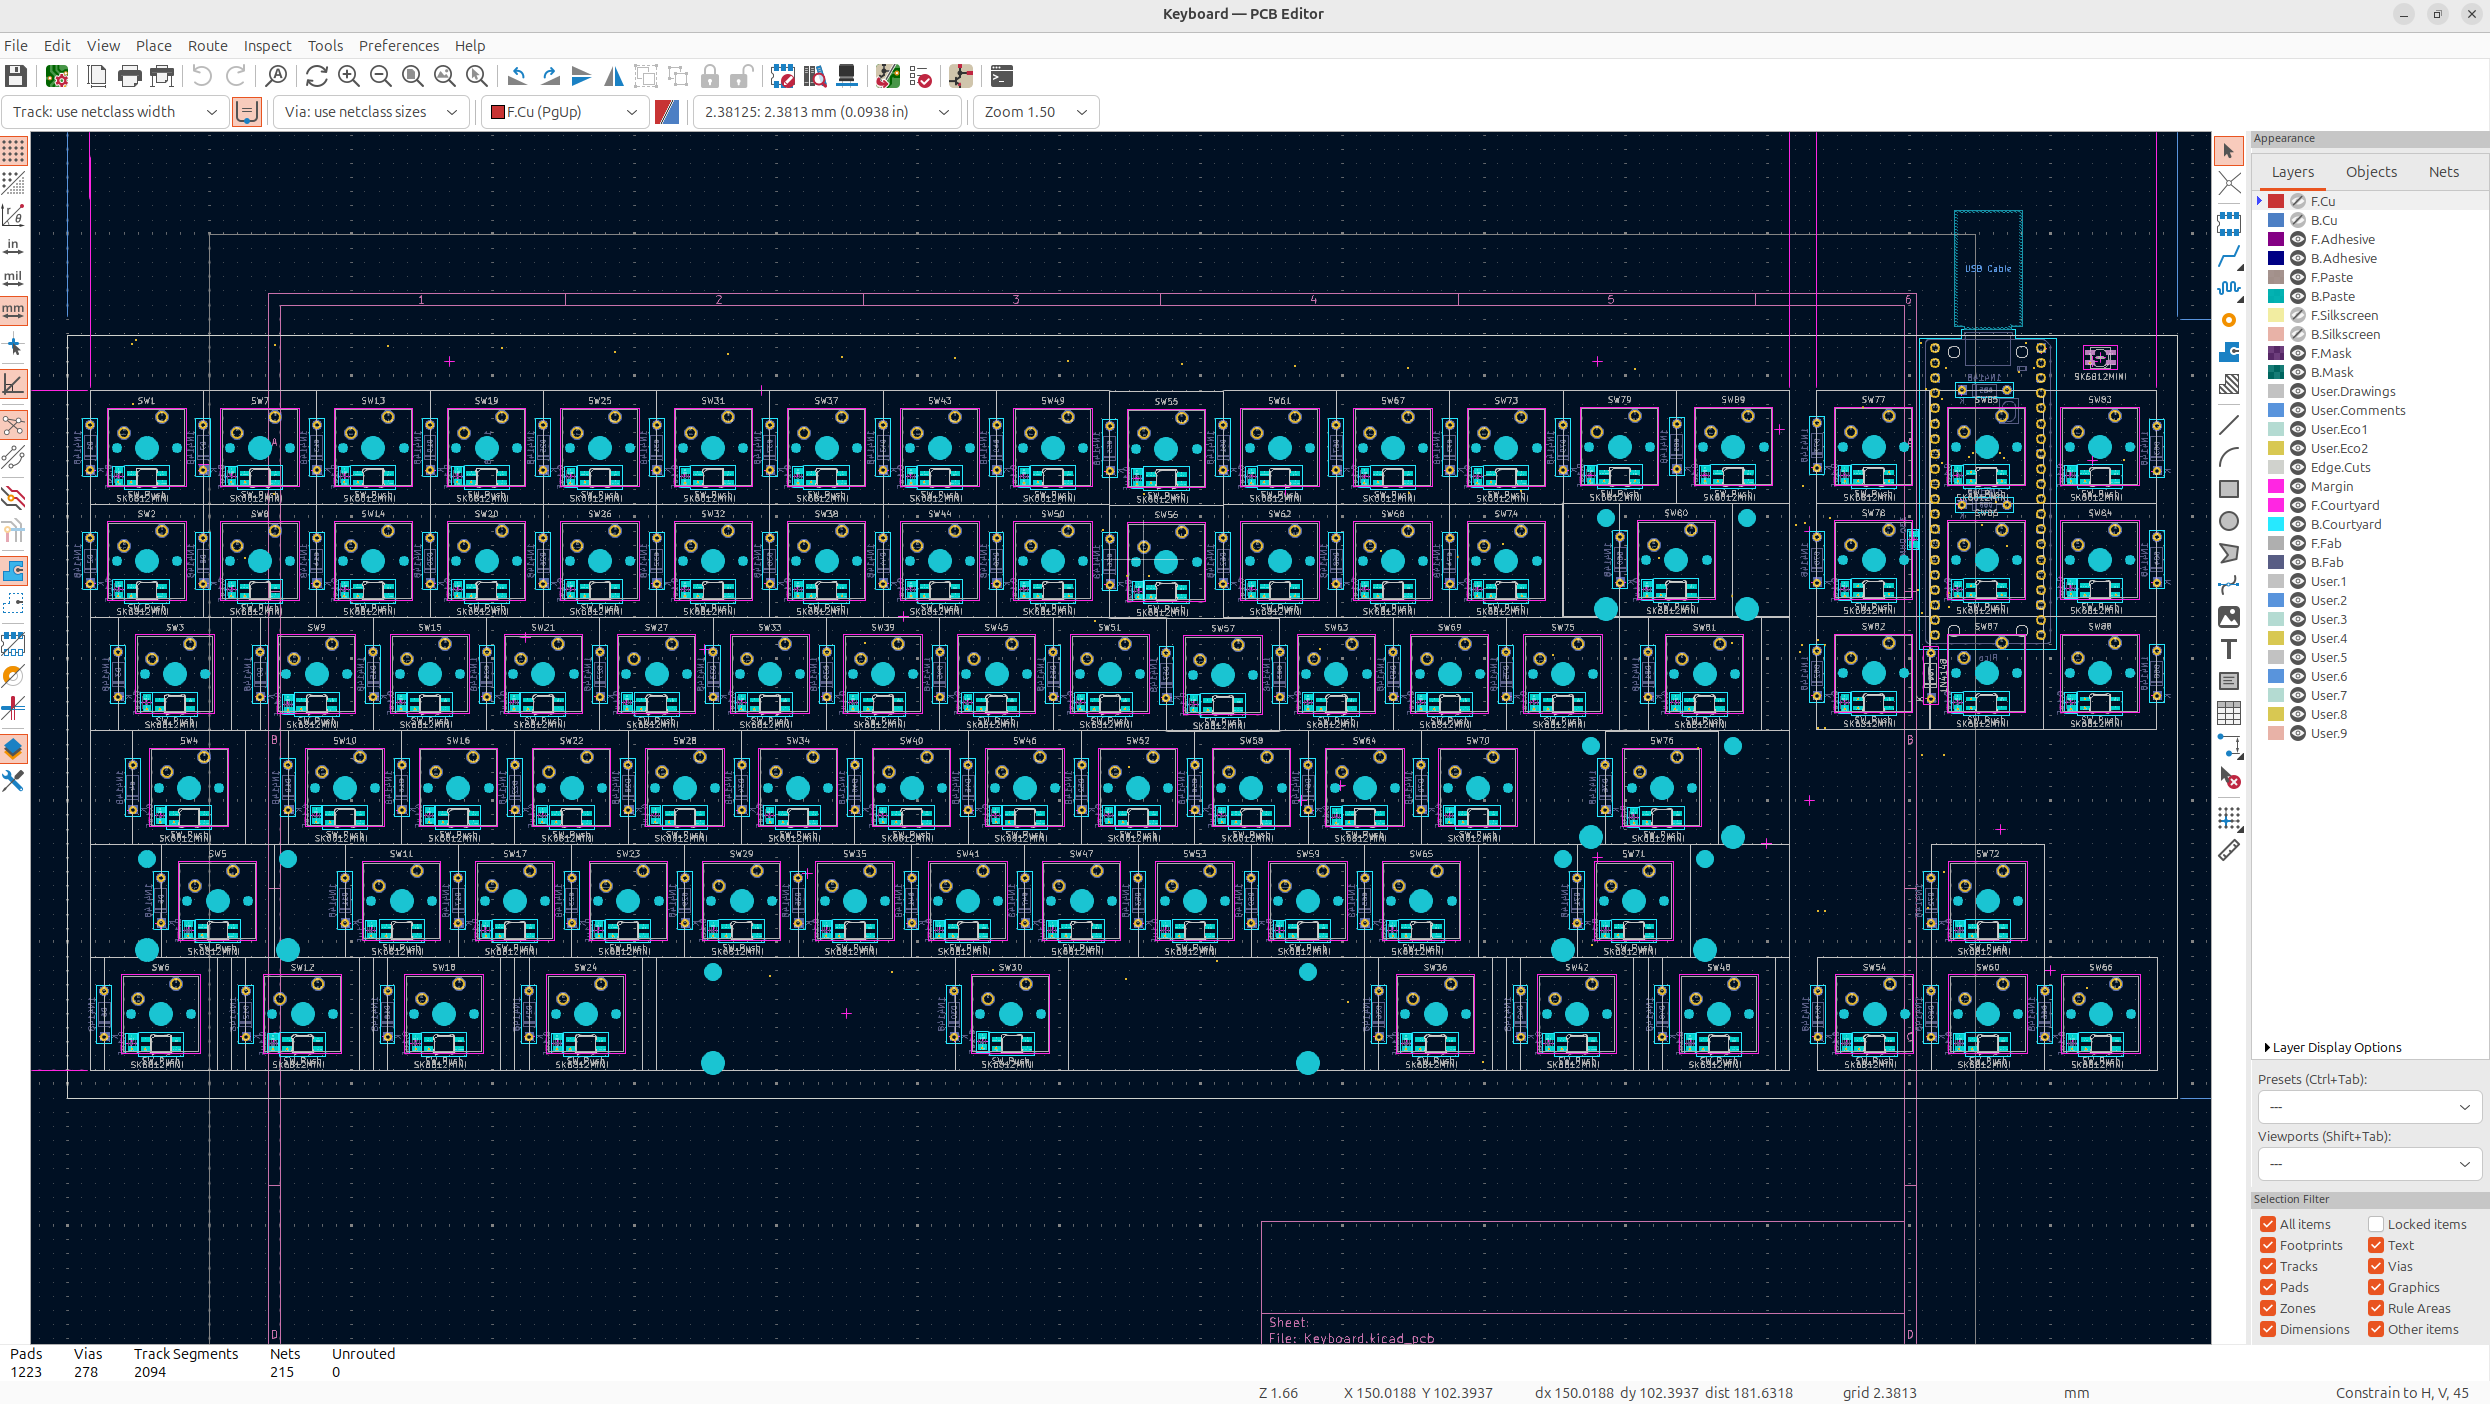Open the F.Cu layer selector dropdown
This screenshot has height=1404, width=2490.
tap(564, 112)
